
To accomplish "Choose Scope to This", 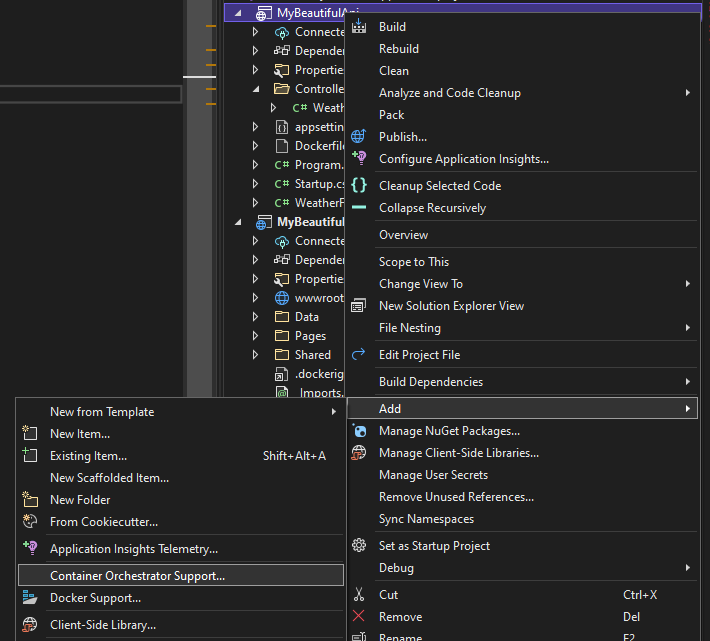I will tap(522, 261).
